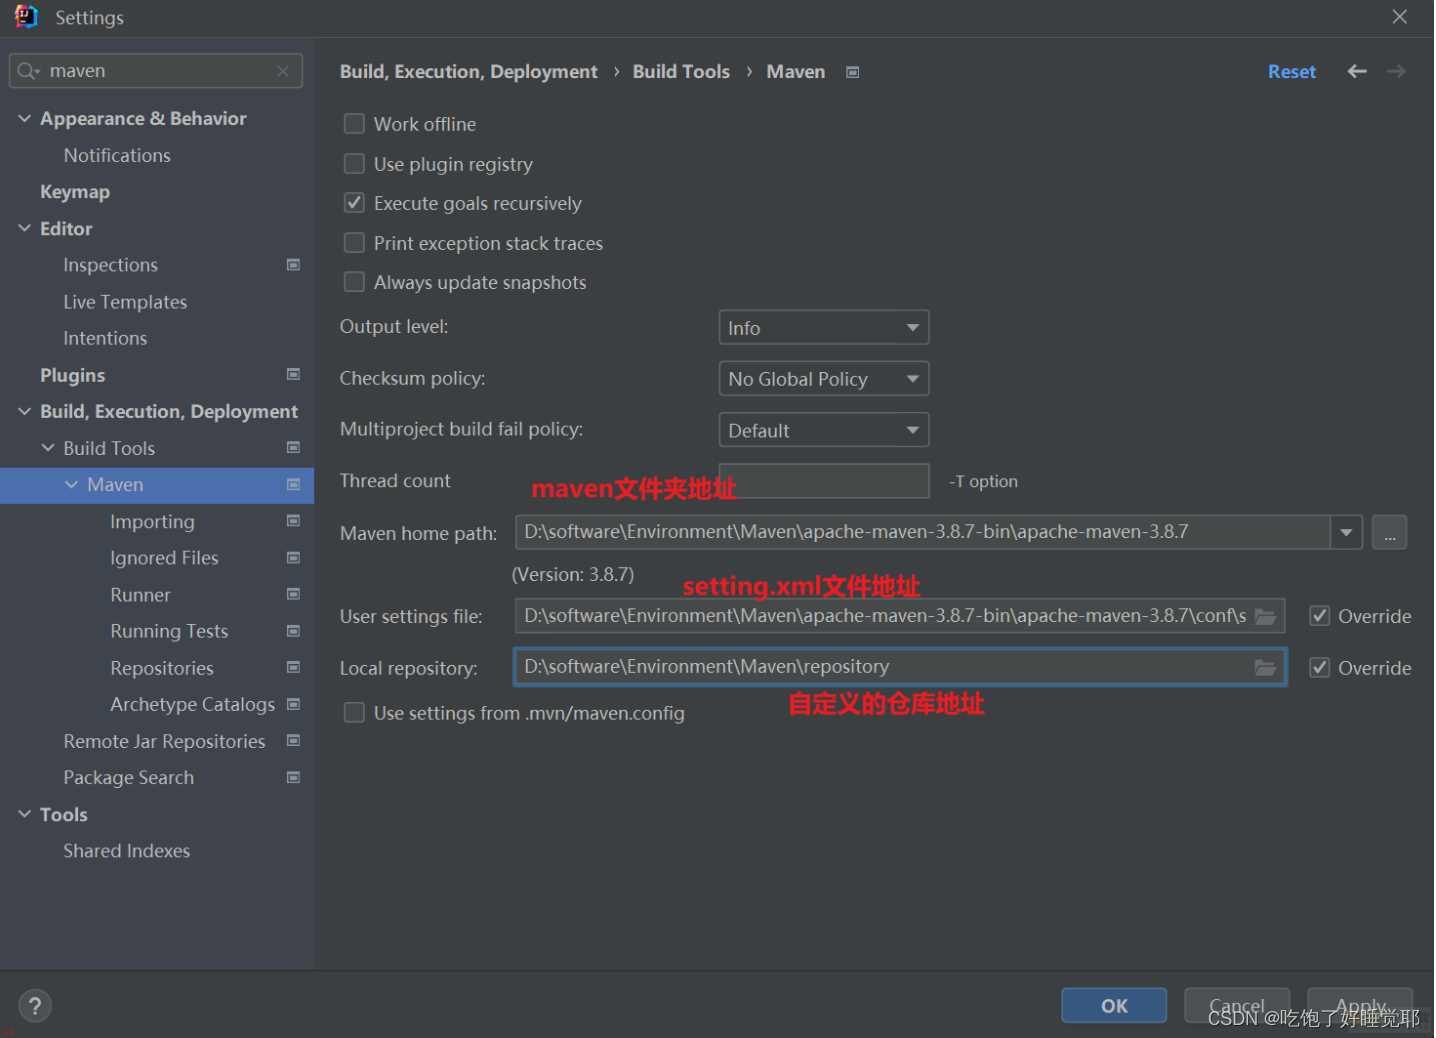
Task: Collapse Build, Execution, Deployment section
Action: [x=24, y=411]
